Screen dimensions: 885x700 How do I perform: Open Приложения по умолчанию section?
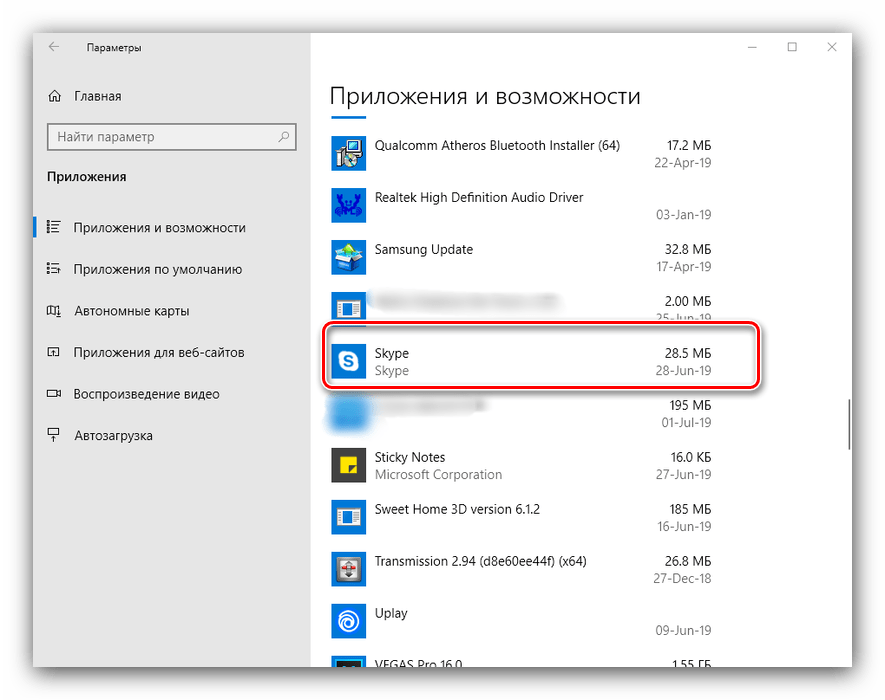pos(157,269)
